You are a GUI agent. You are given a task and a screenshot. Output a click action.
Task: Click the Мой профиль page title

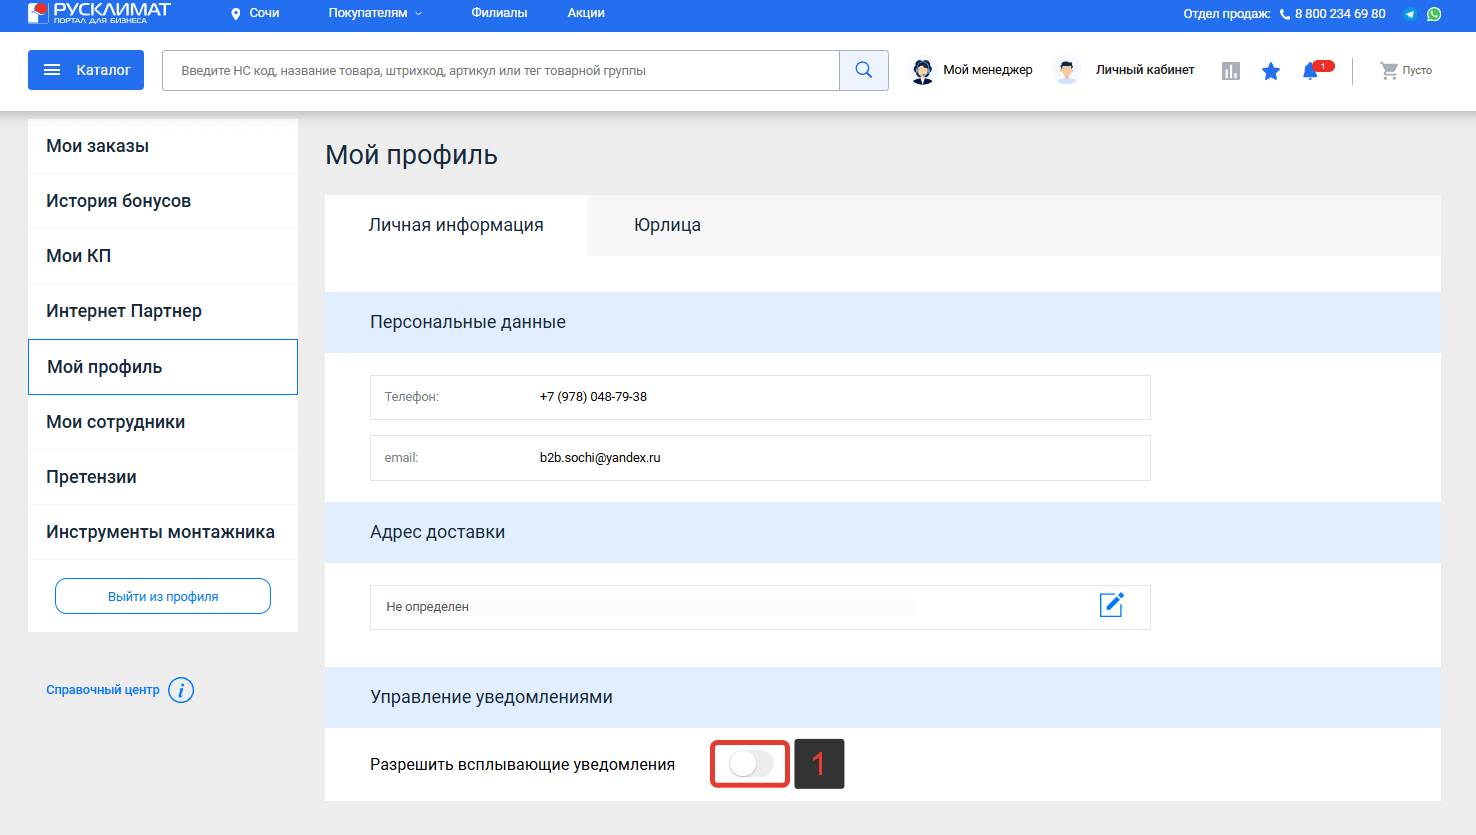tap(412, 155)
